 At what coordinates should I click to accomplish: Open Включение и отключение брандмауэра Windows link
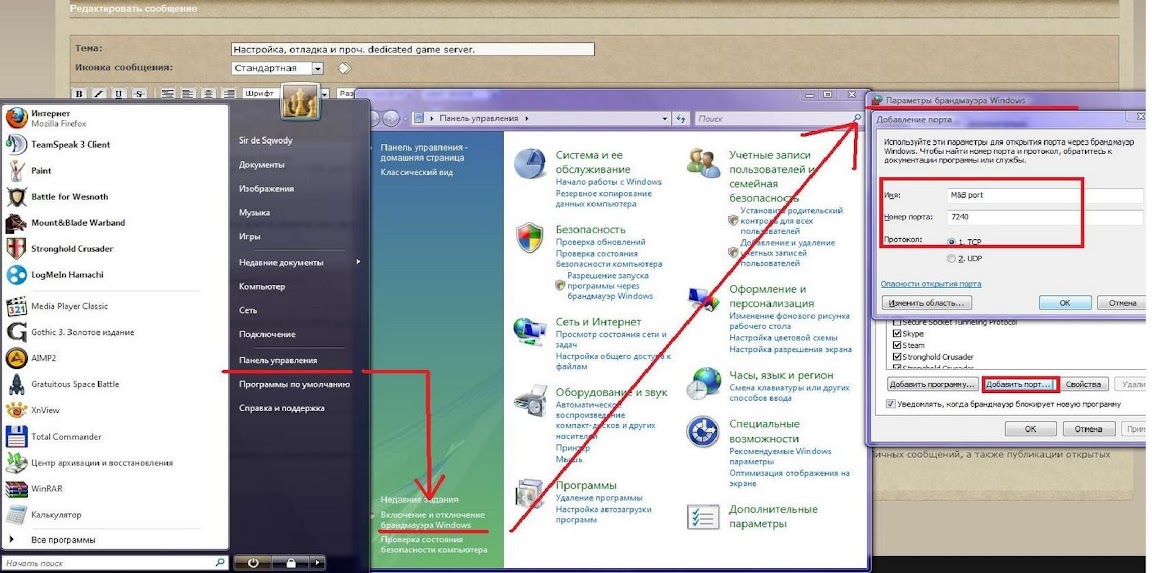433,520
